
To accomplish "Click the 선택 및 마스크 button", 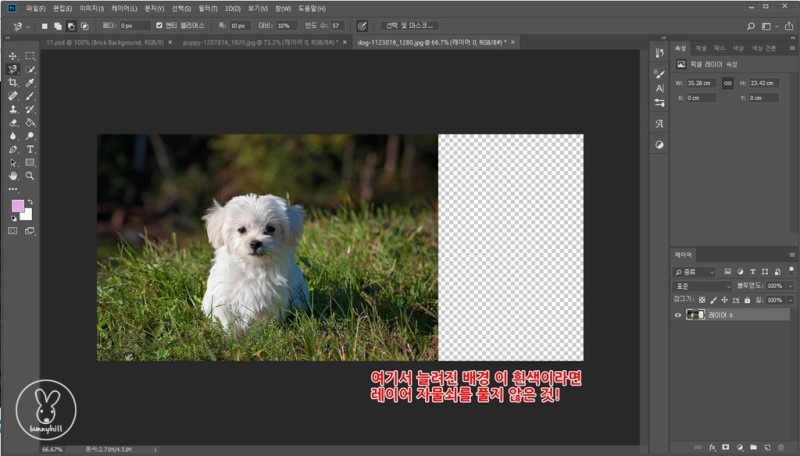I will click(x=410, y=25).
